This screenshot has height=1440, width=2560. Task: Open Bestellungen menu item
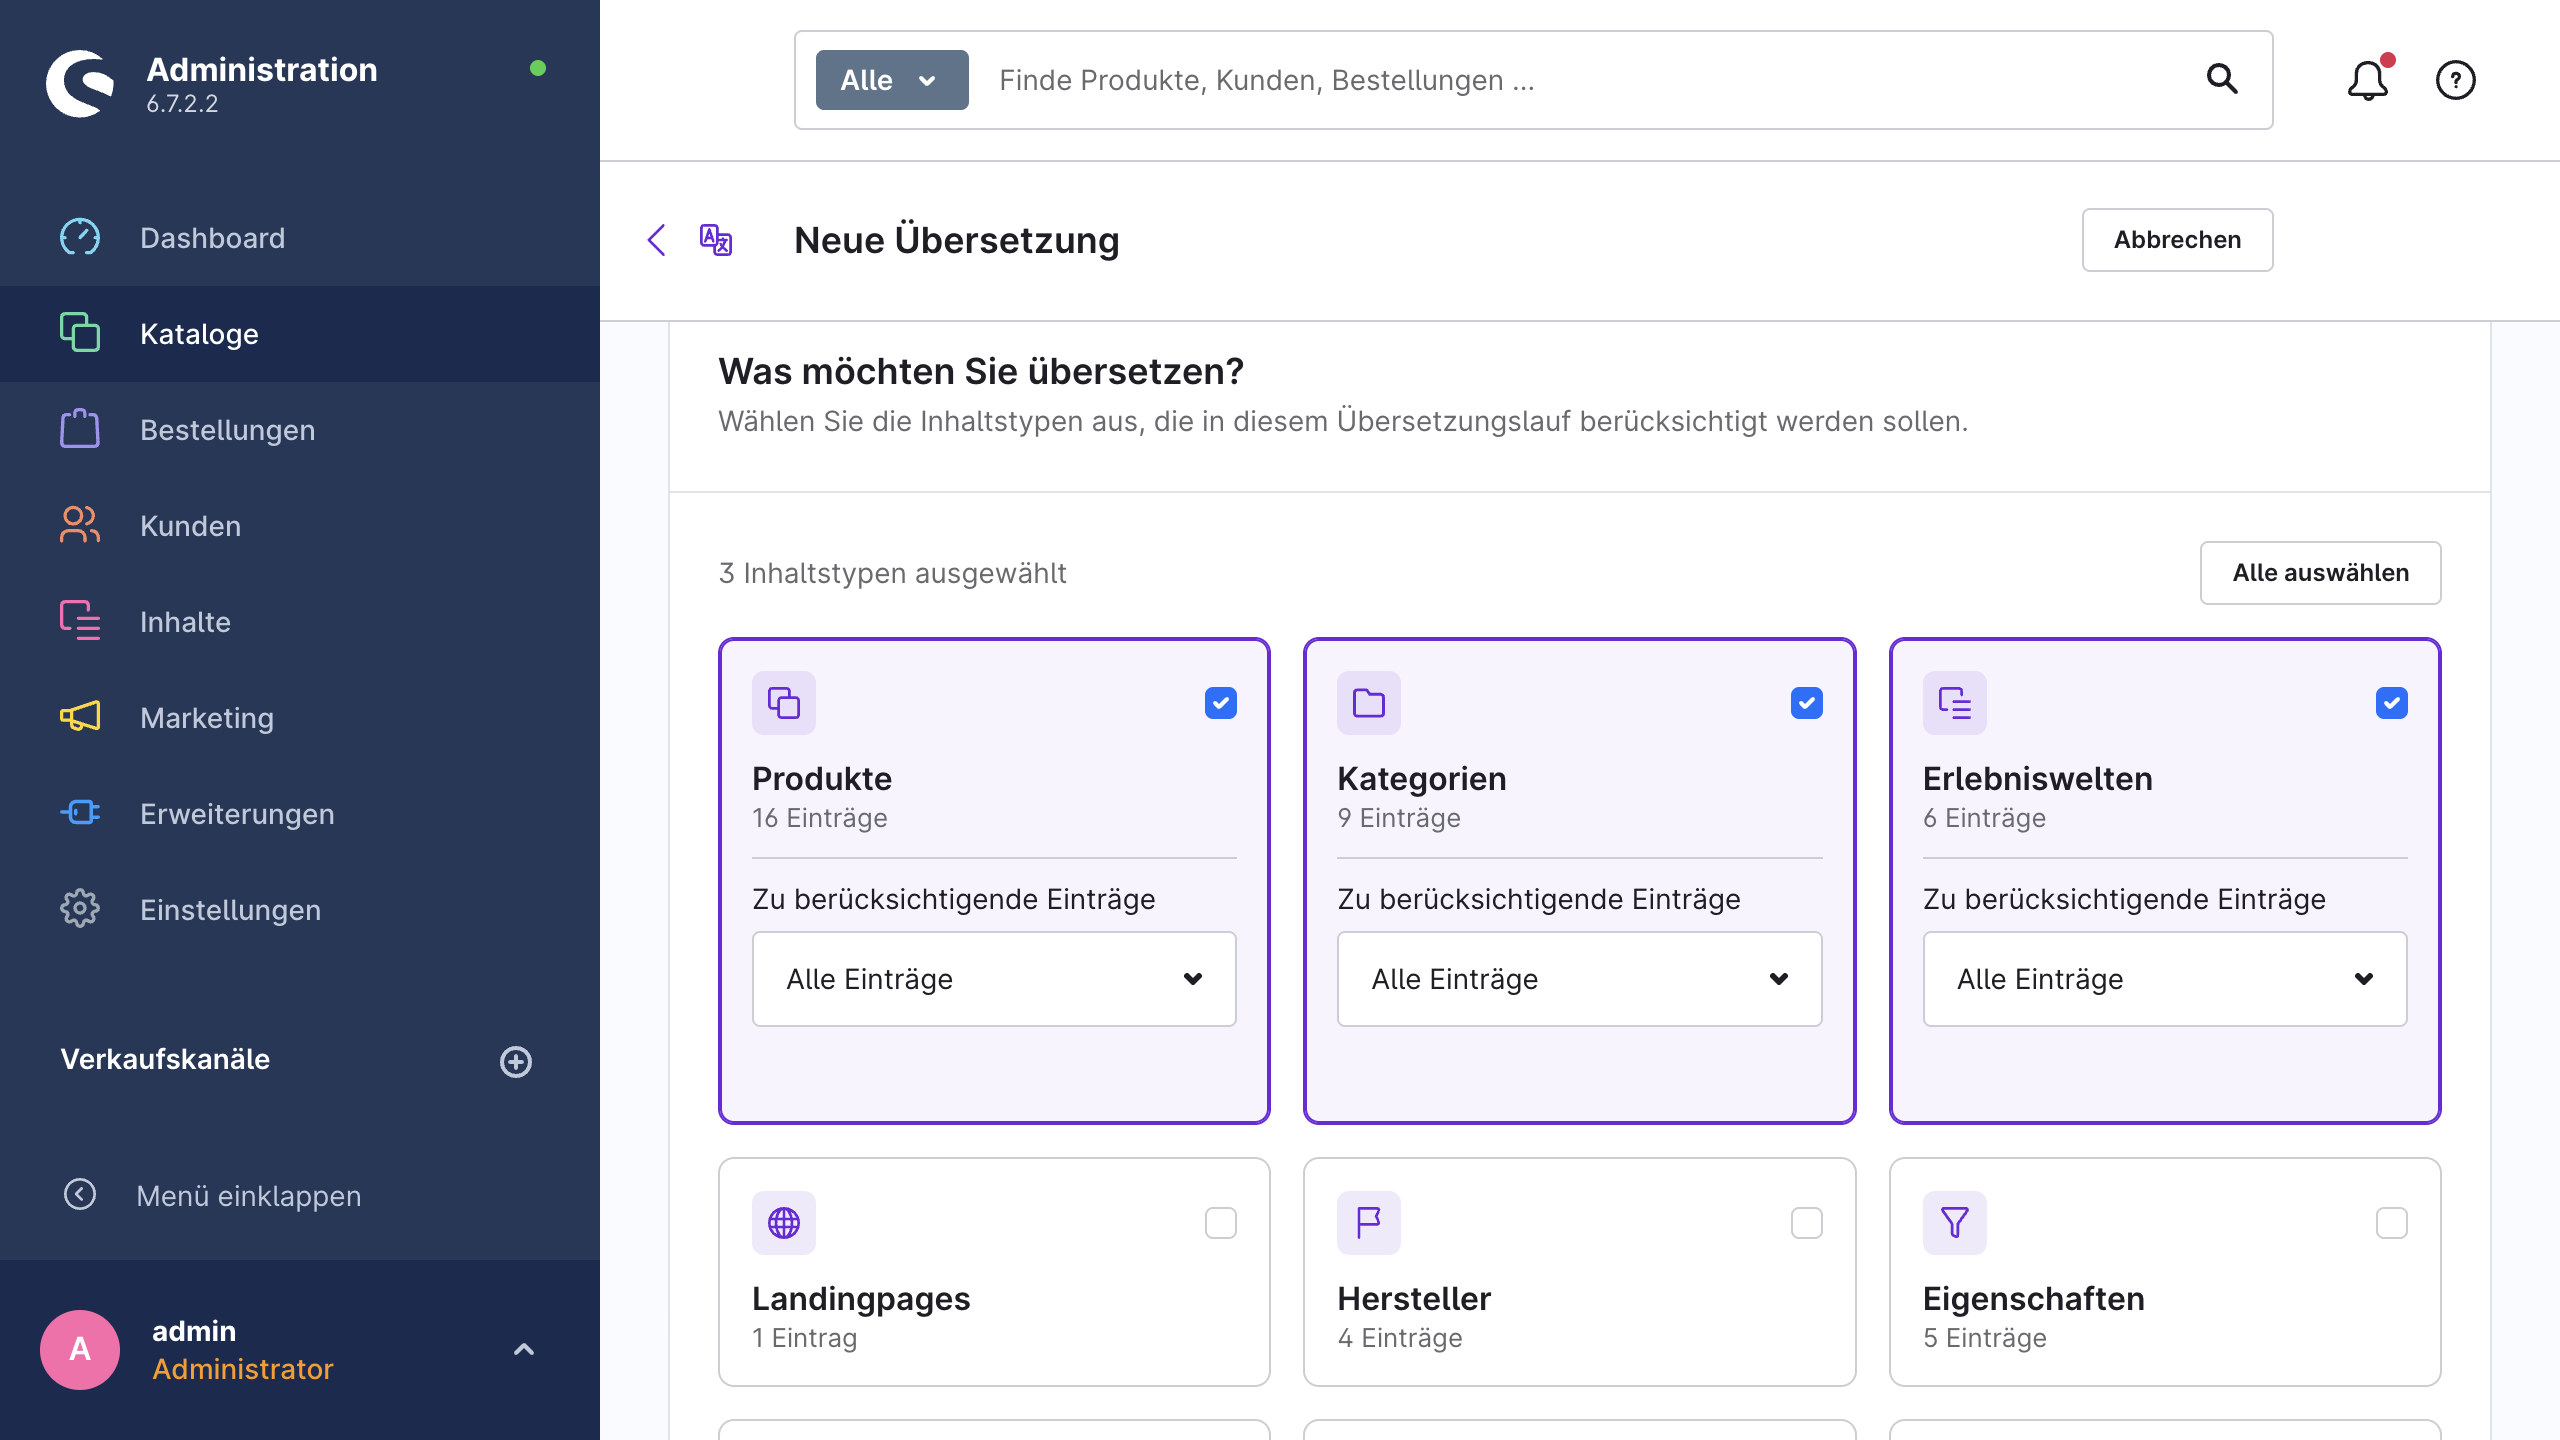pos(300,430)
